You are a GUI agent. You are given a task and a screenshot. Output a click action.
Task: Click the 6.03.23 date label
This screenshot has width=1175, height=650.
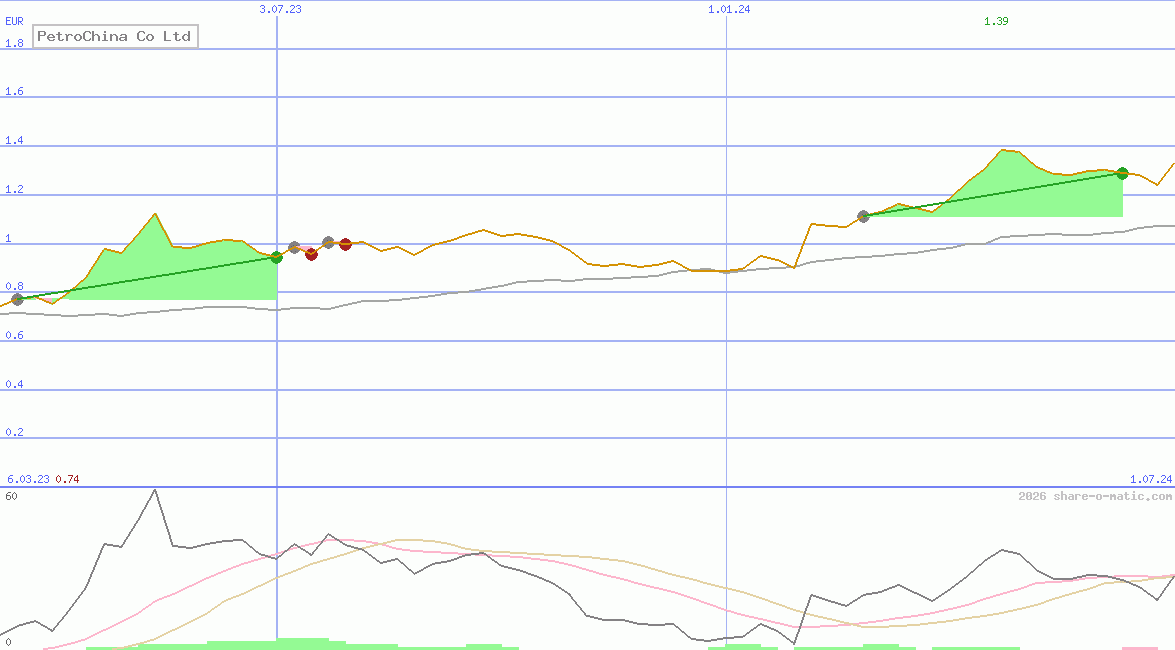tap(27, 478)
